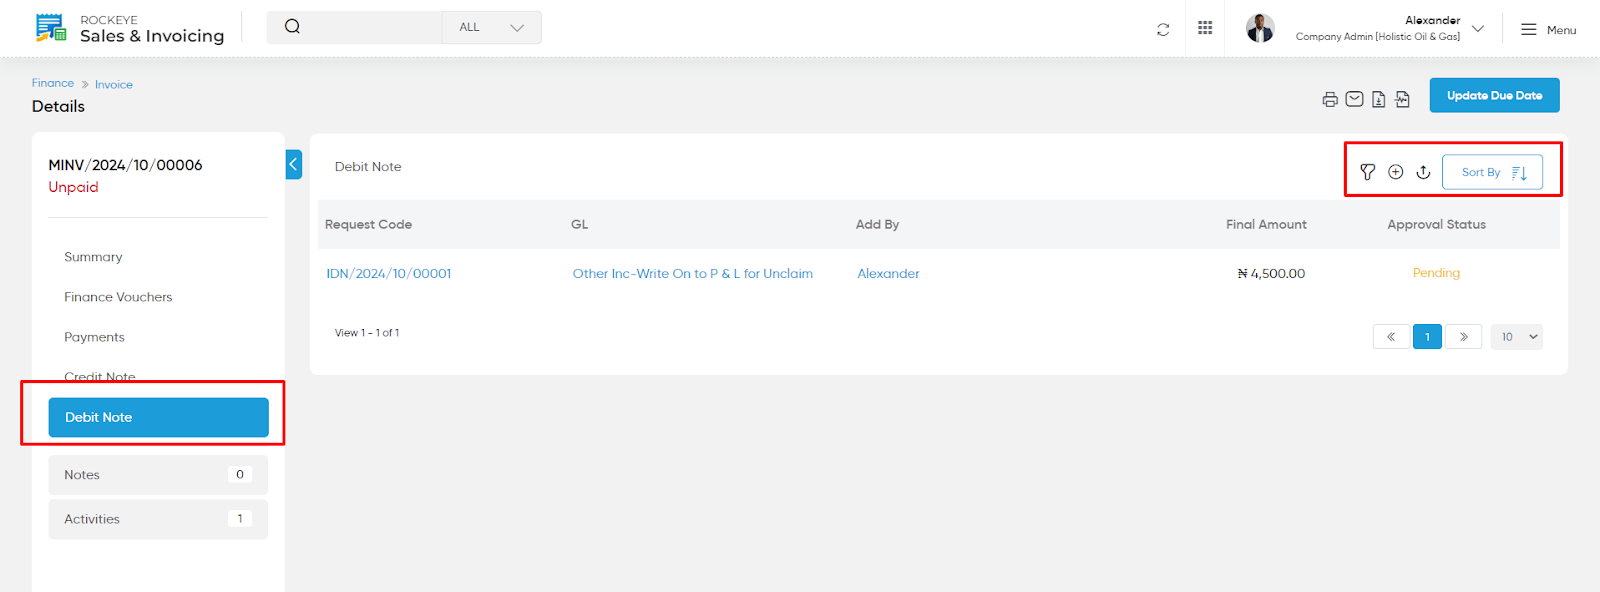Click the Alexander added-by link
Image resolution: width=1600 pixels, height=592 pixels.
(x=888, y=273)
